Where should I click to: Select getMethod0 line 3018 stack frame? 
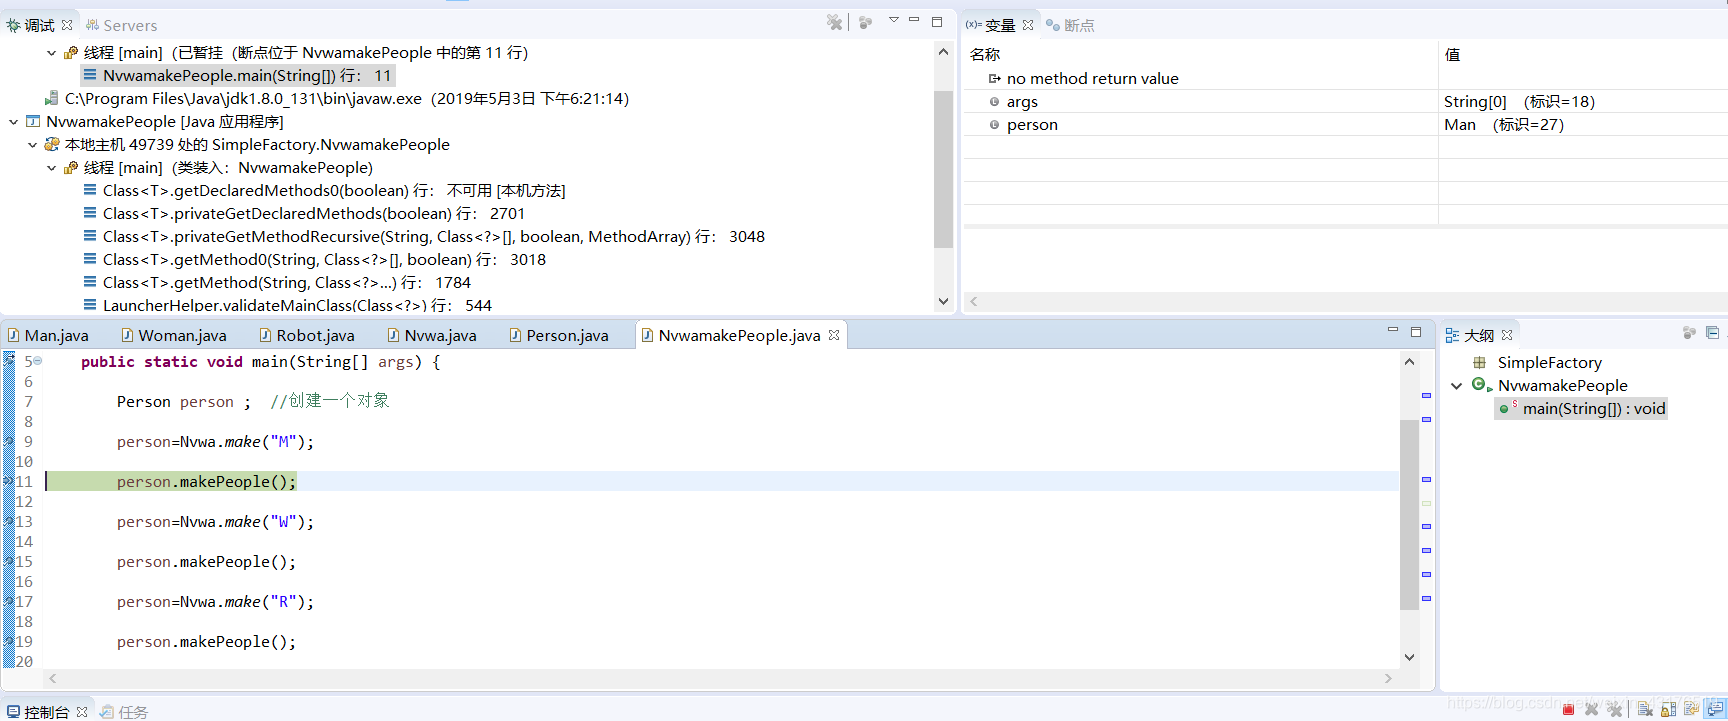pos(315,260)
